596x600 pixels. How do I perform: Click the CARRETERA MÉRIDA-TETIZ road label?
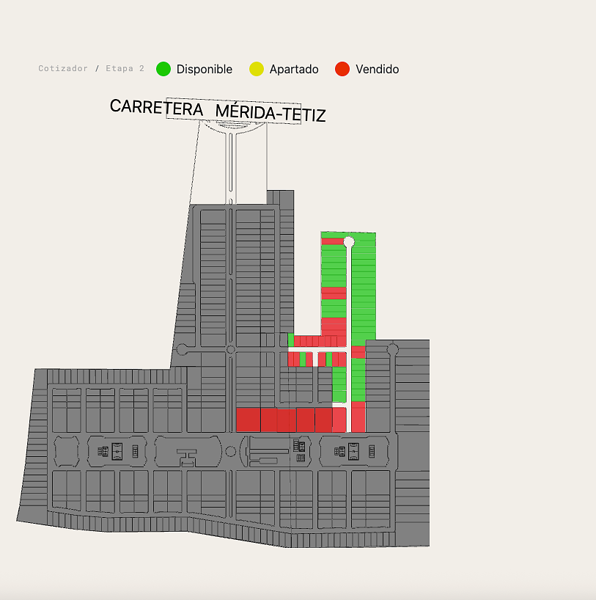218,111
